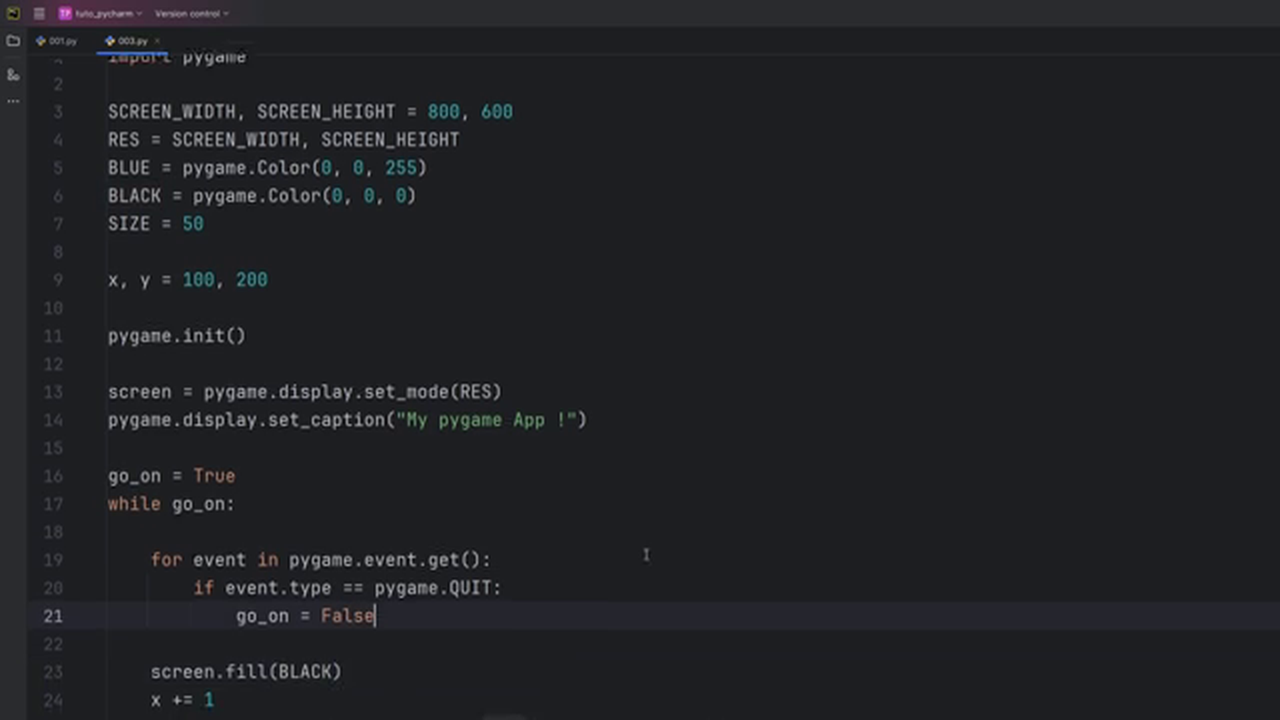This screenshot has width=1280, height=720.
Task: Click gutter line number 13
Action: [x=53, y=392]
